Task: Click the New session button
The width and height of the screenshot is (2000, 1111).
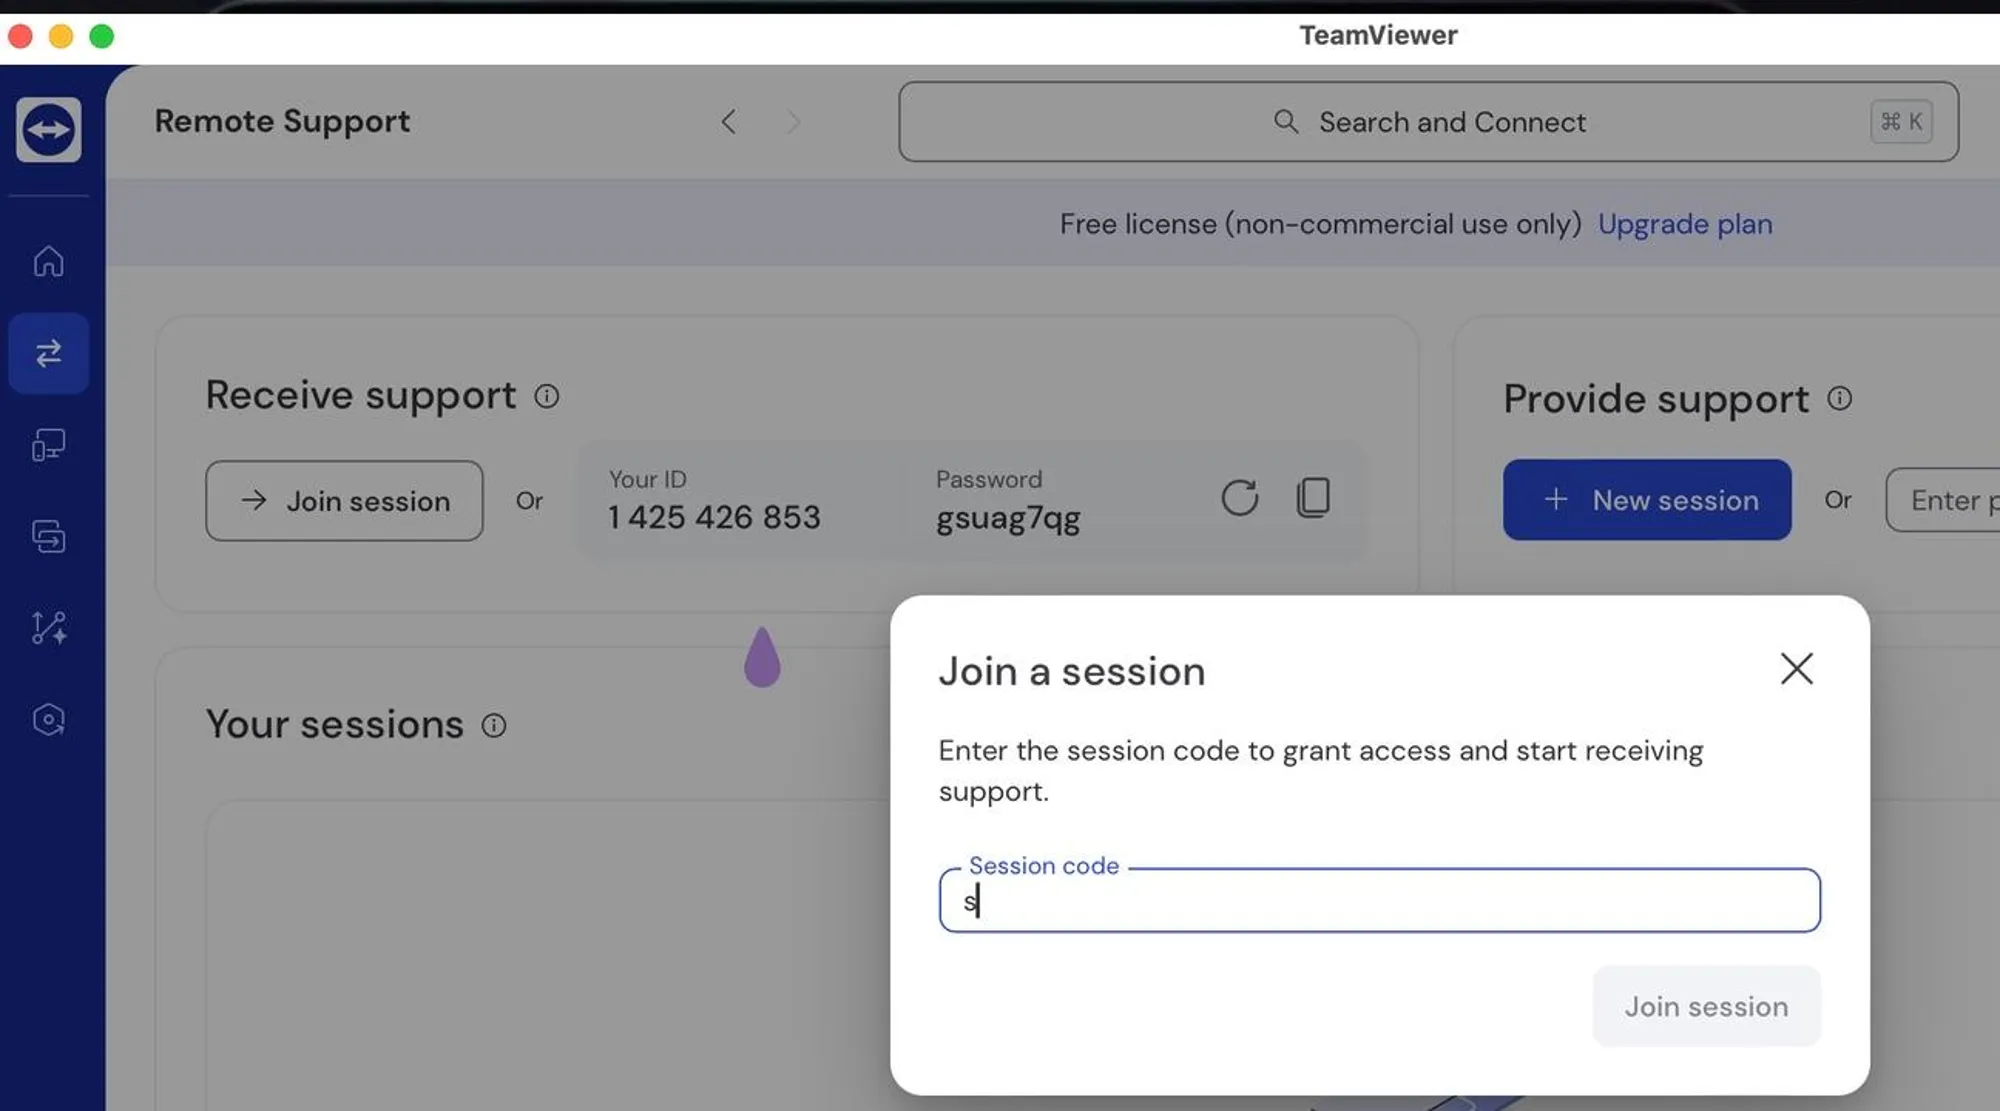Action: point(1646,500)
